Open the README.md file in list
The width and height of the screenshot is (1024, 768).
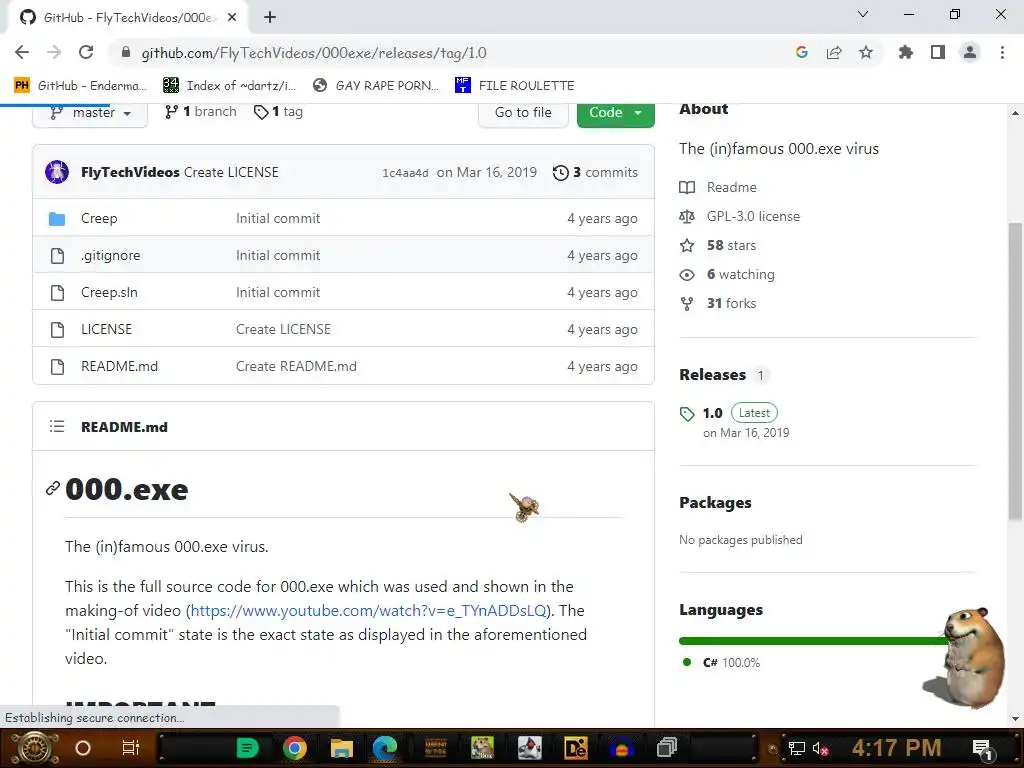click(120, 366)
